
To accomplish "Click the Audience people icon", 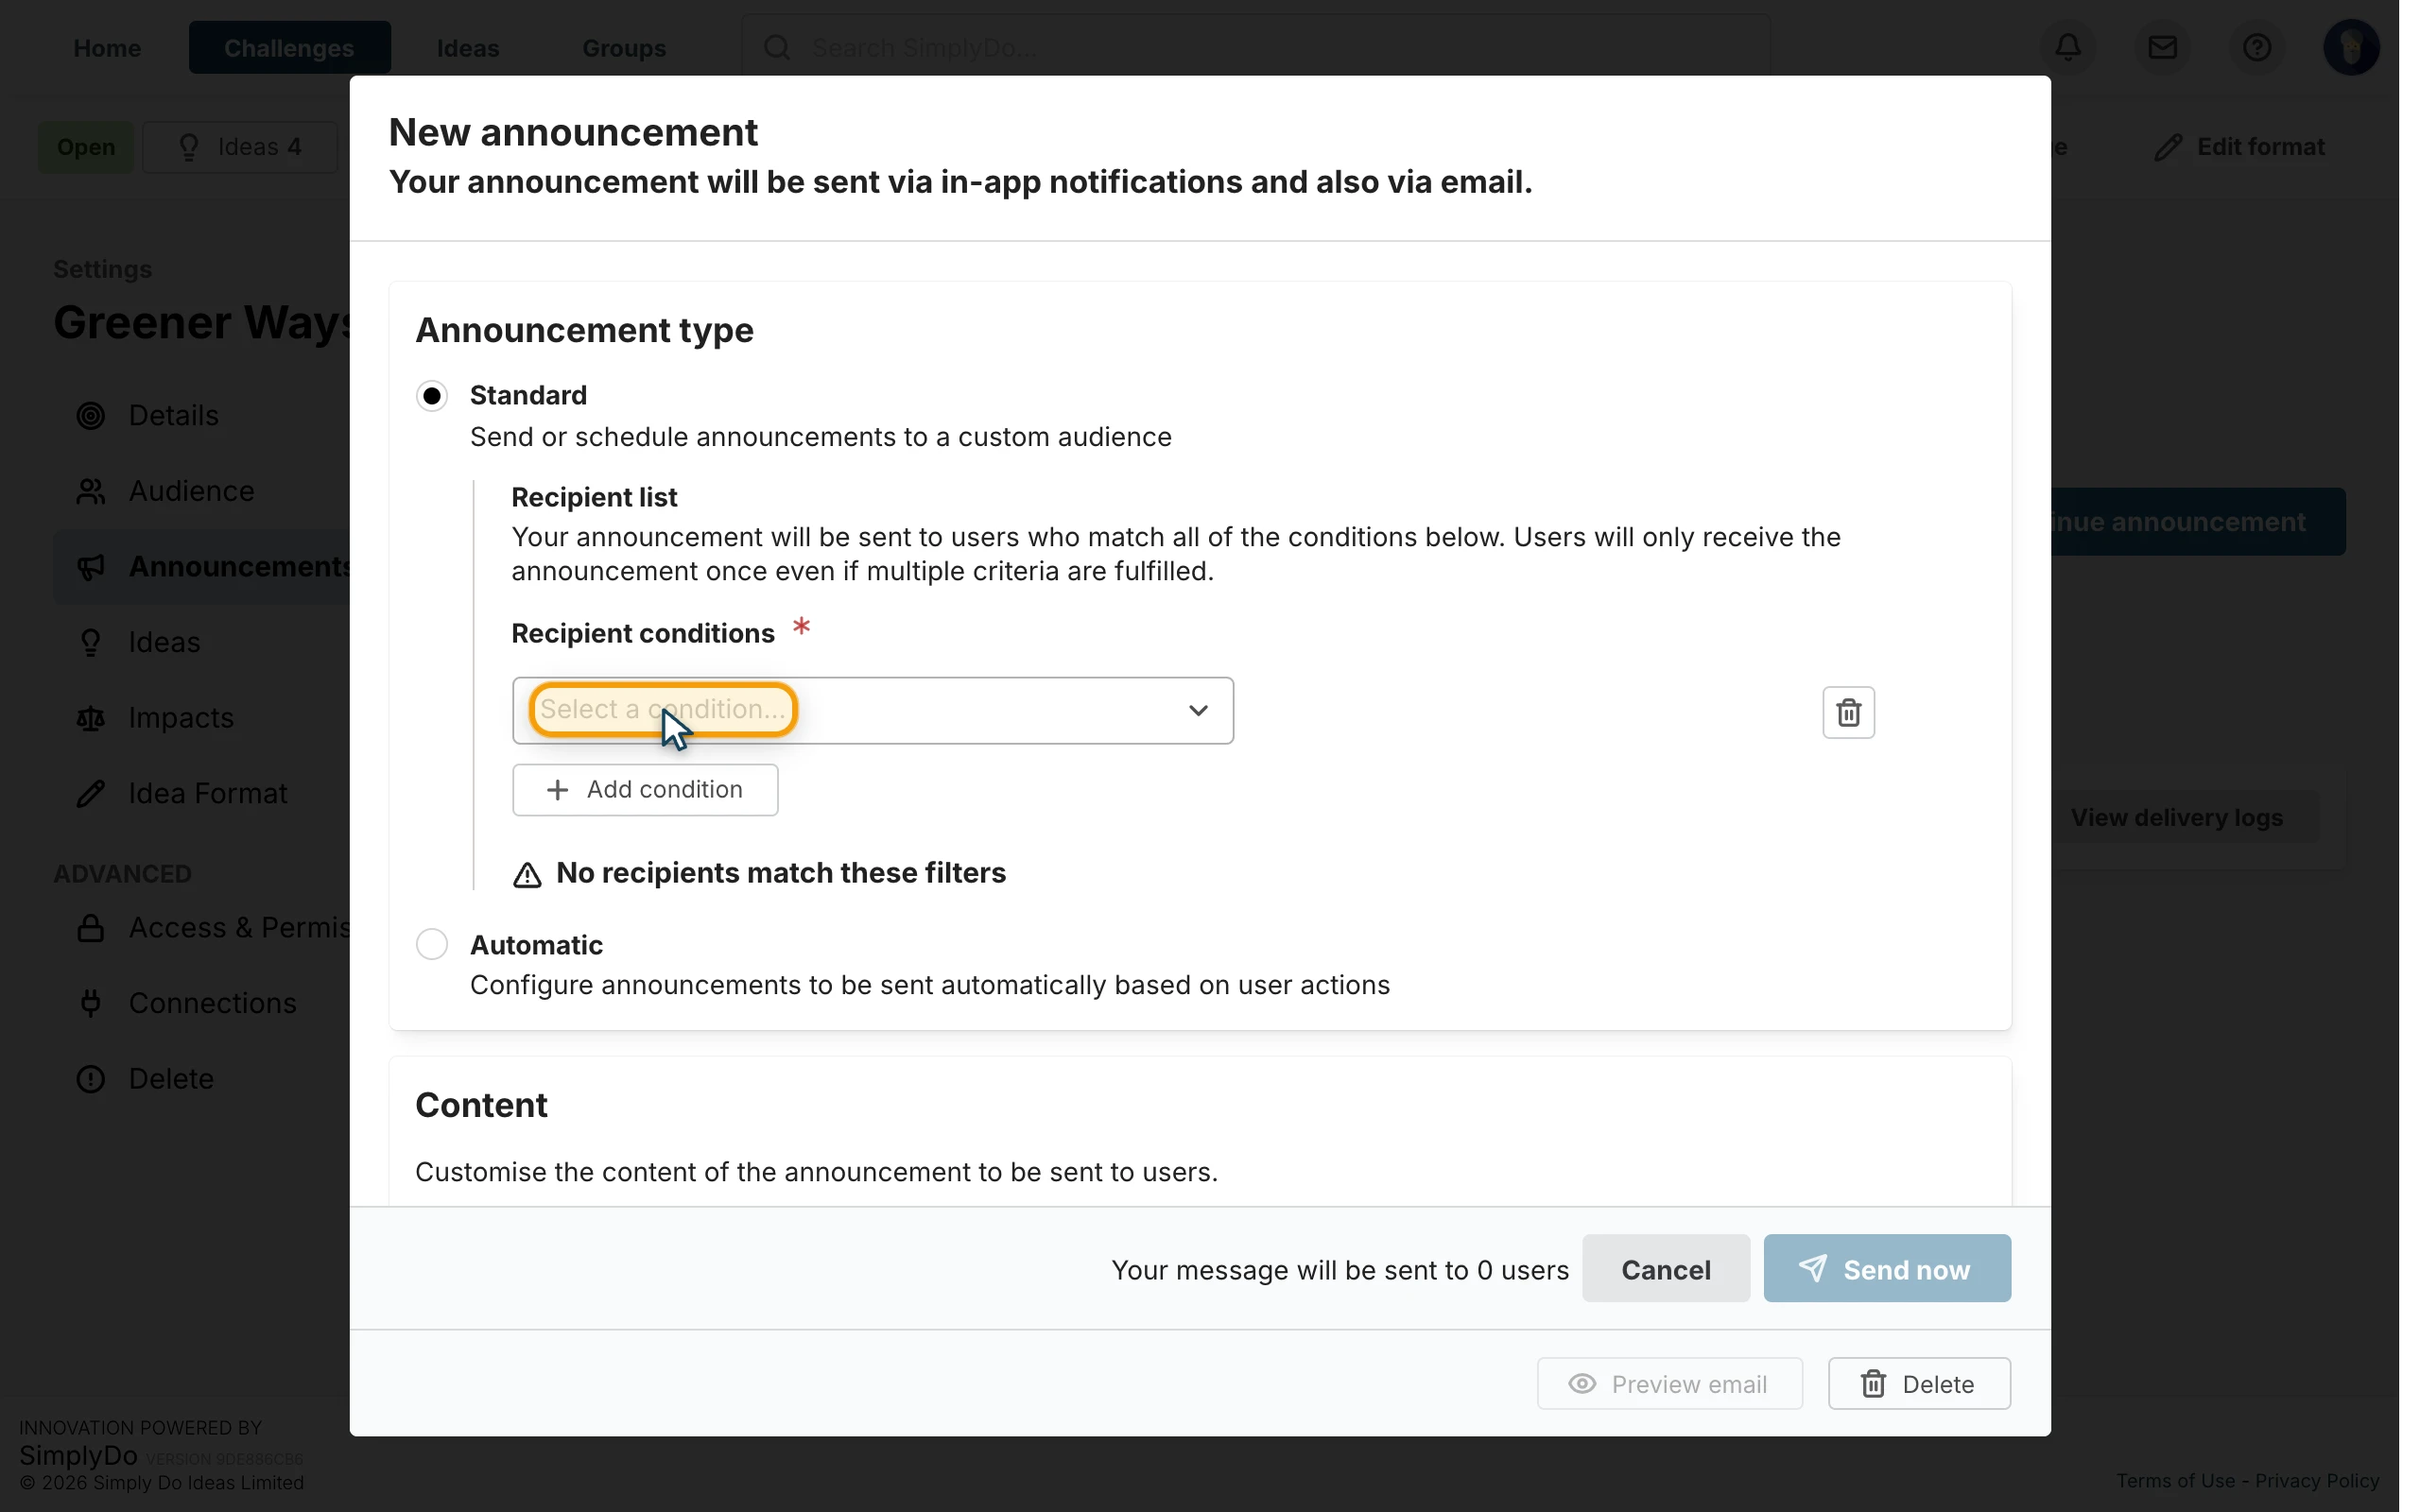I will tap(91, 491).
